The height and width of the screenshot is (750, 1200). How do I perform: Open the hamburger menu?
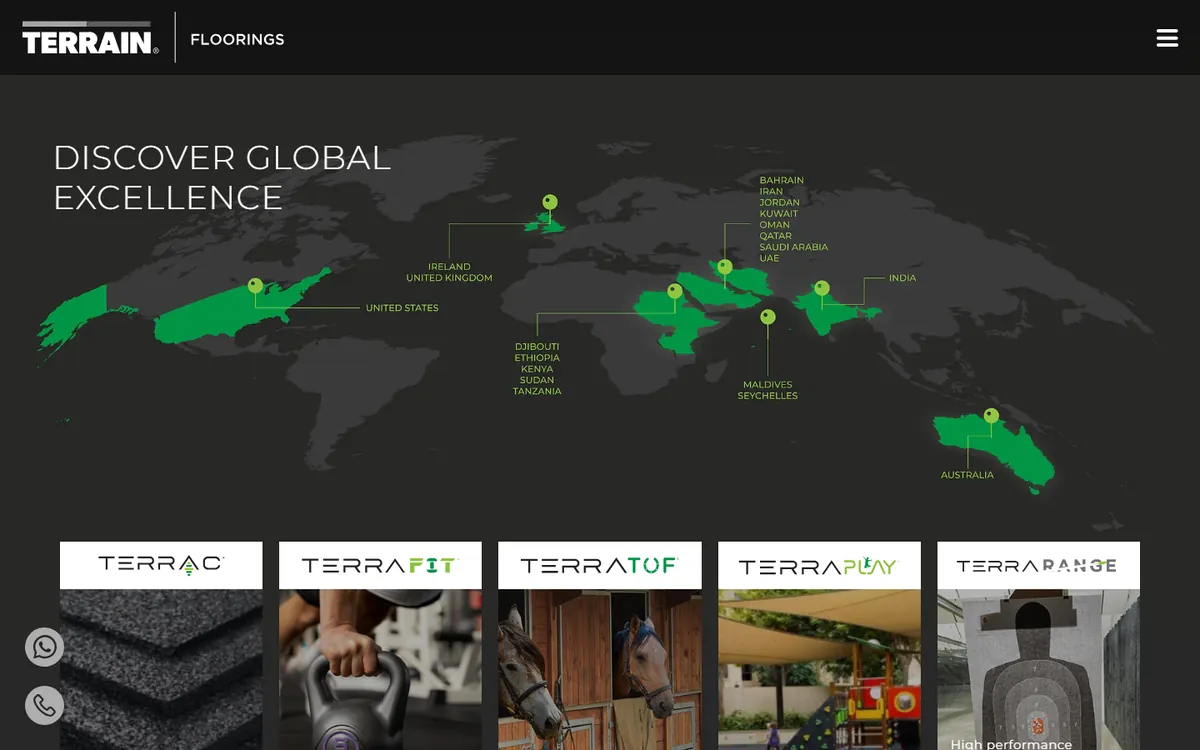pyautogui.click(x=1167, y=38)
